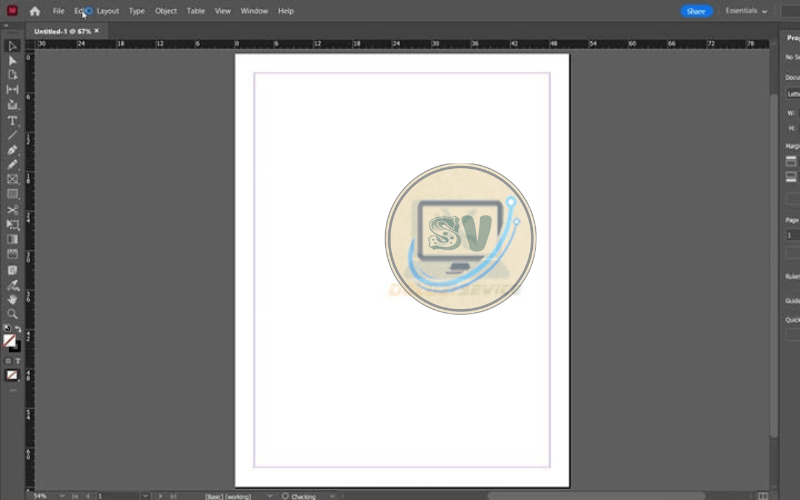Open the View menu
The width and height of the screenshot is (800, 500).
tap(222, 11)
